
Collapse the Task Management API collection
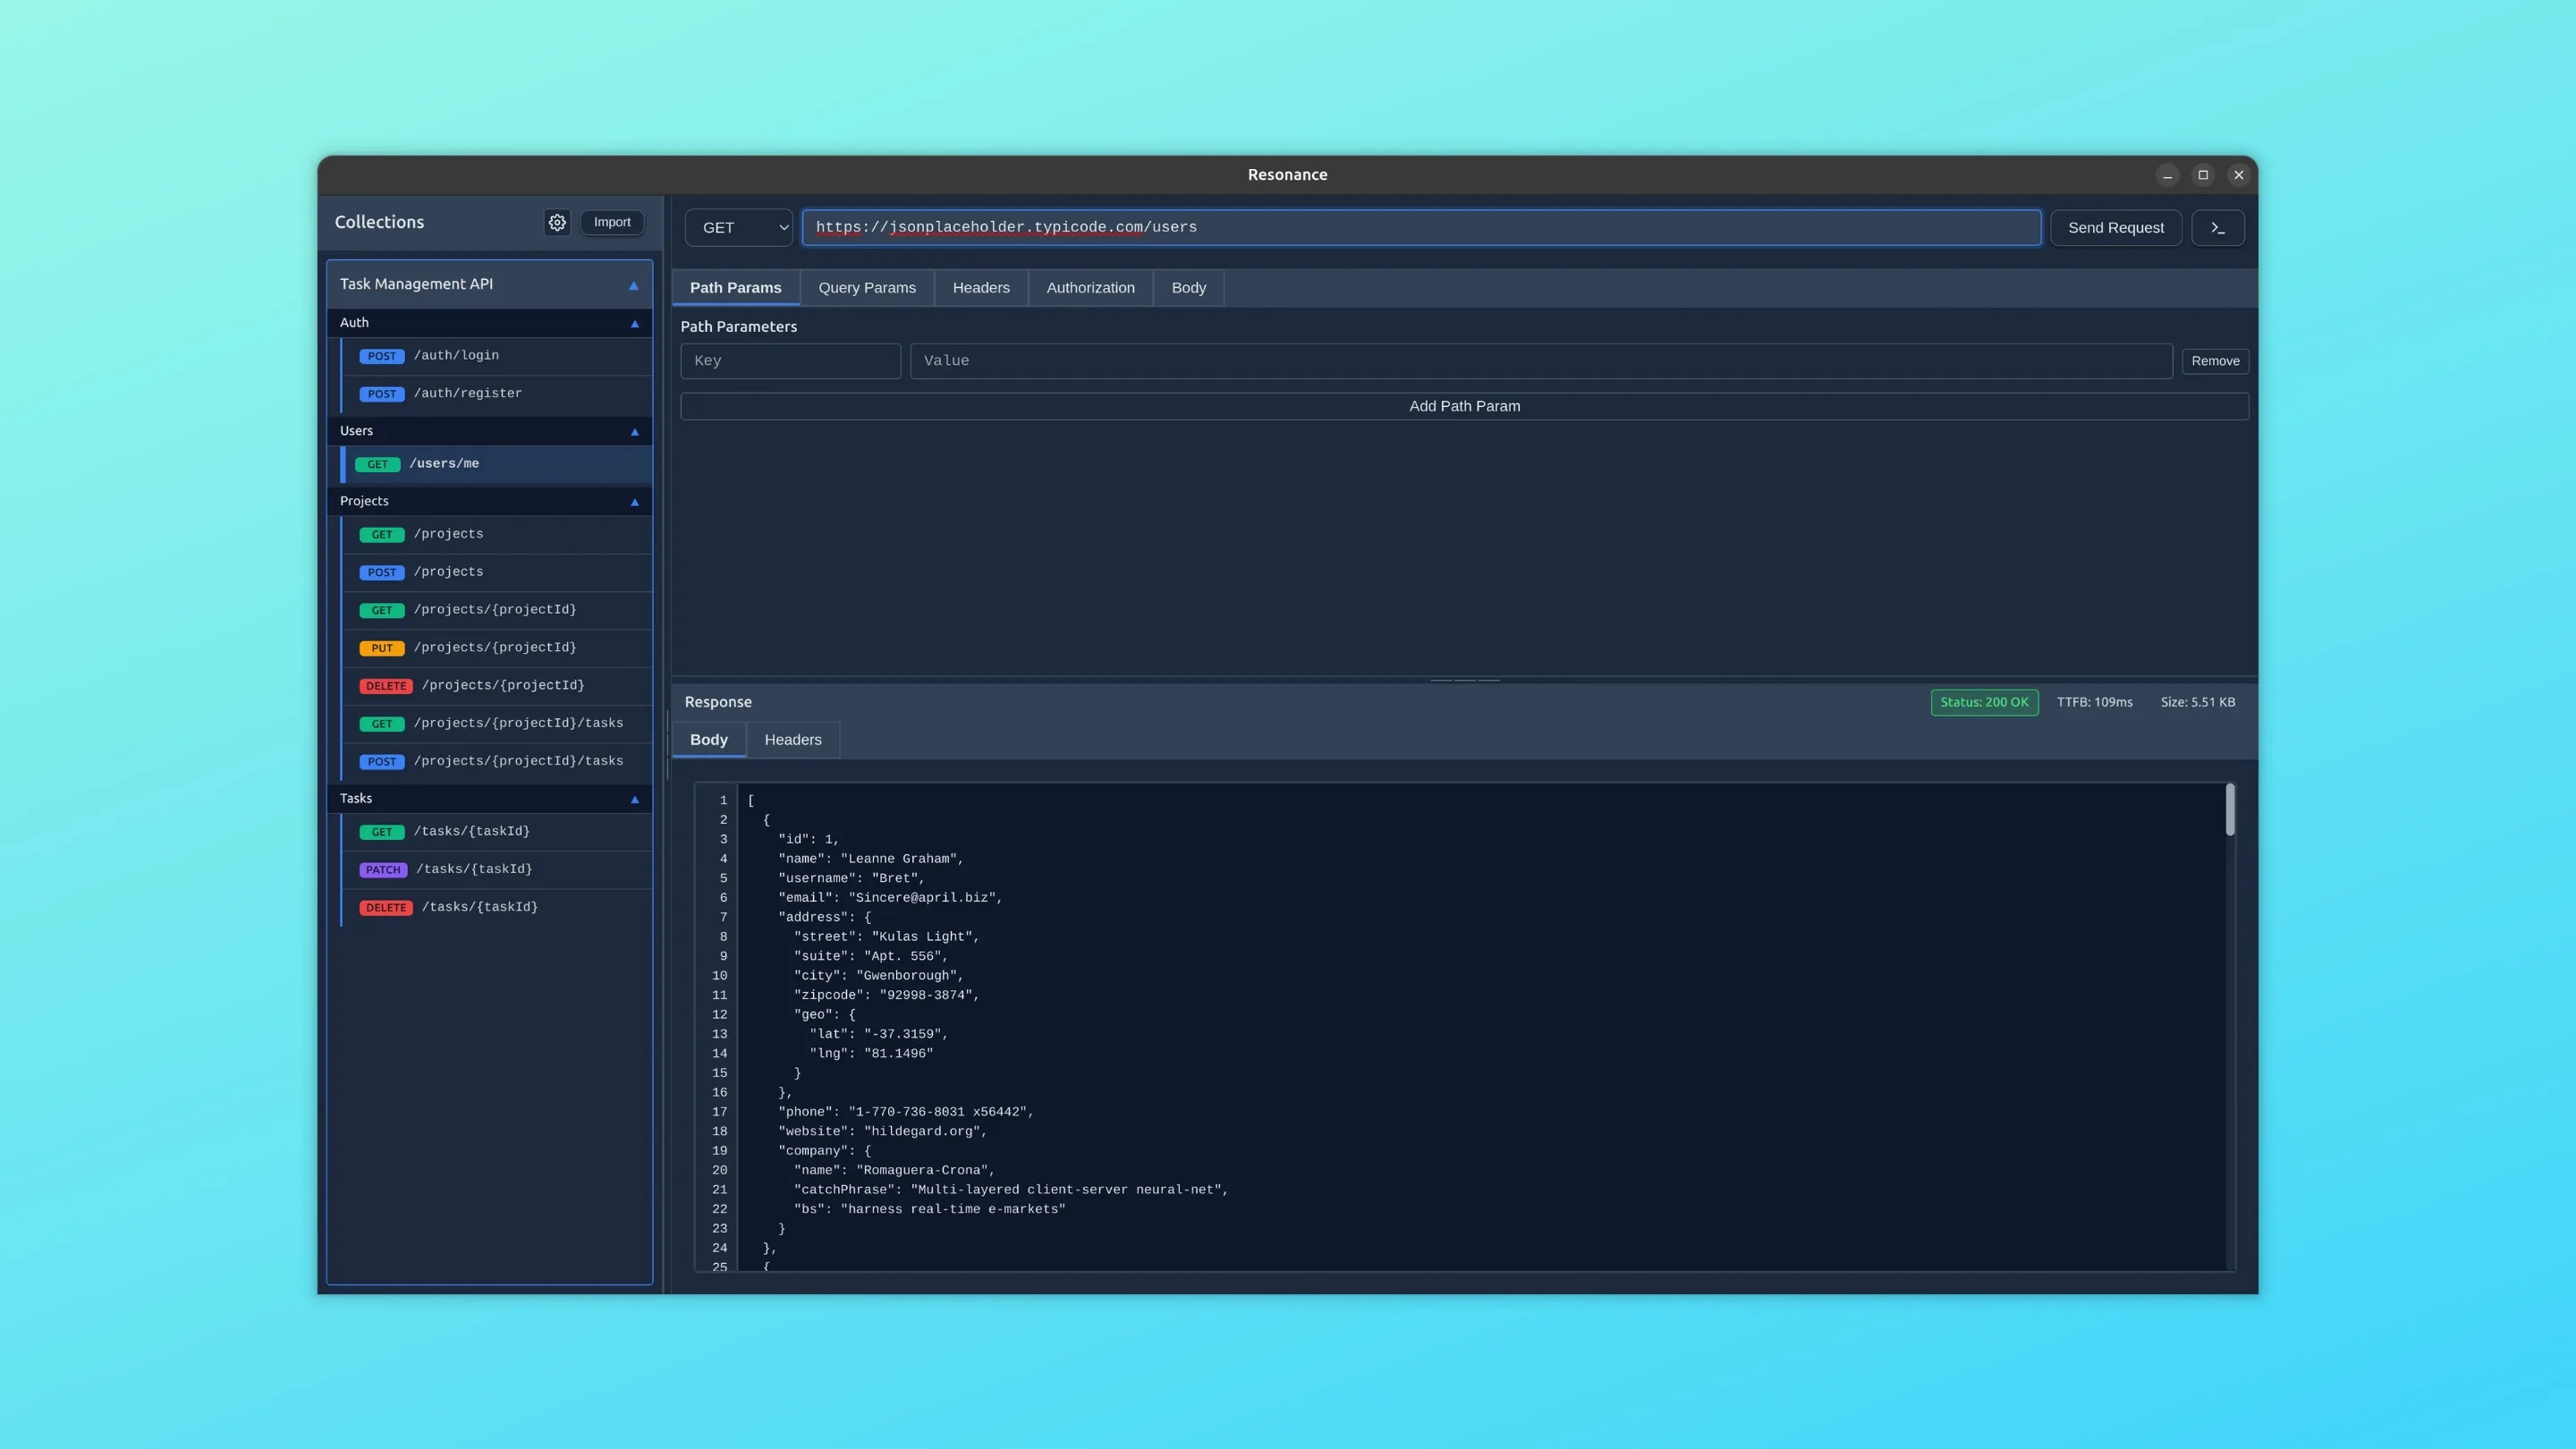pos(634,285)
